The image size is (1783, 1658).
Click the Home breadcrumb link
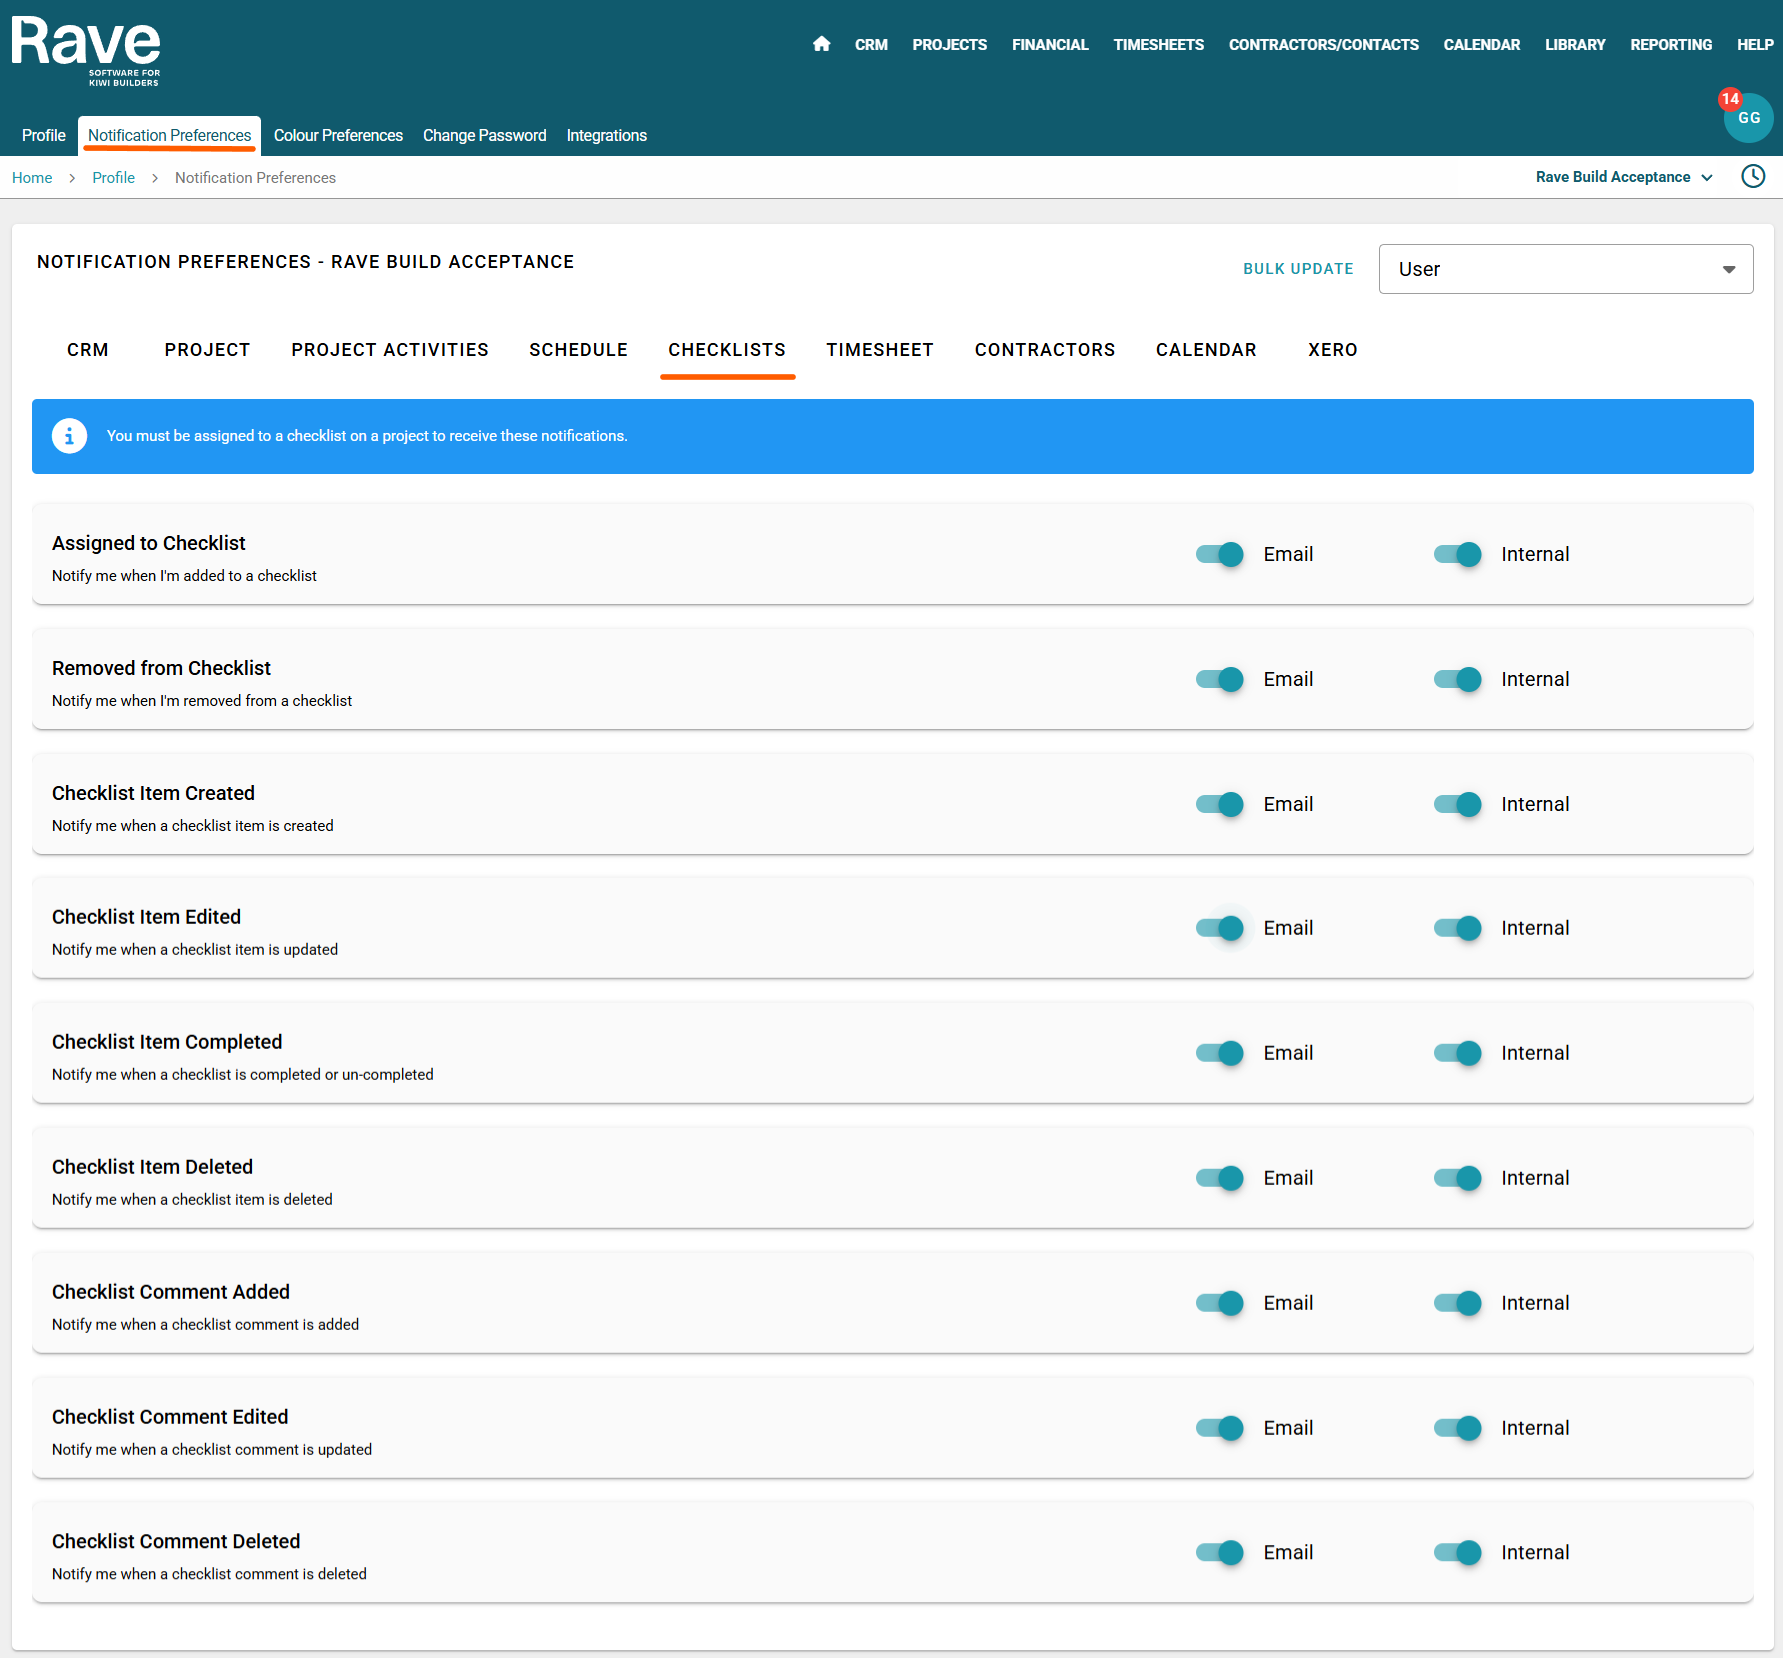point(32,178)
